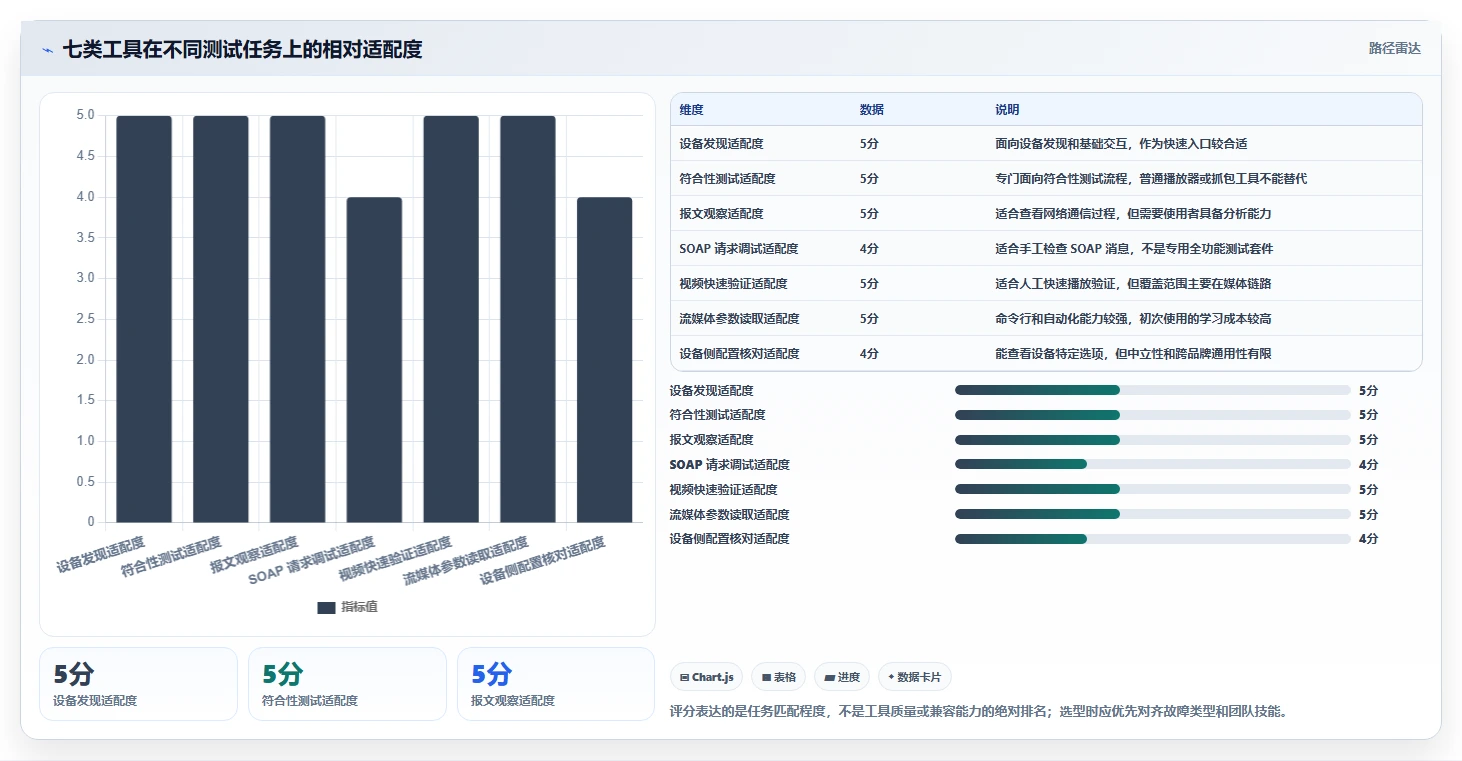Click the y-axis value 2.5
The image size is (1462, 761).
pos(85,319)
